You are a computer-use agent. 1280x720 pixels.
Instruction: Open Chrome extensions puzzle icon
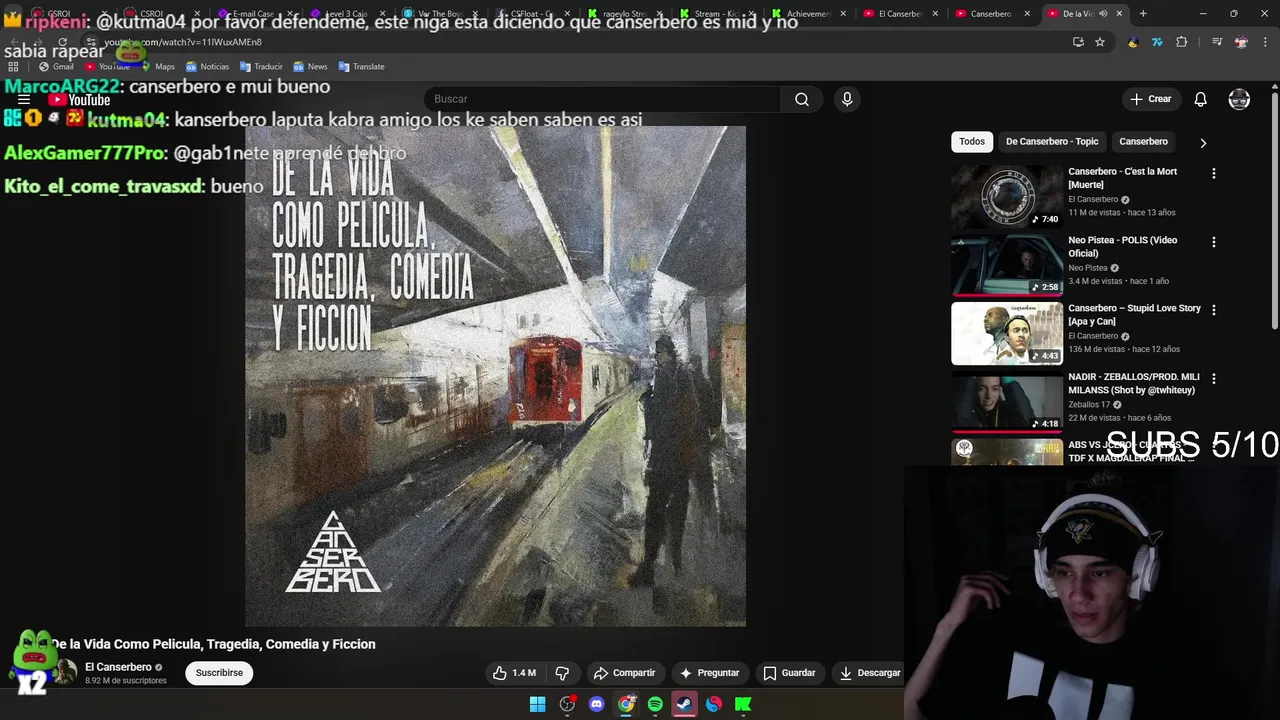1181,42
